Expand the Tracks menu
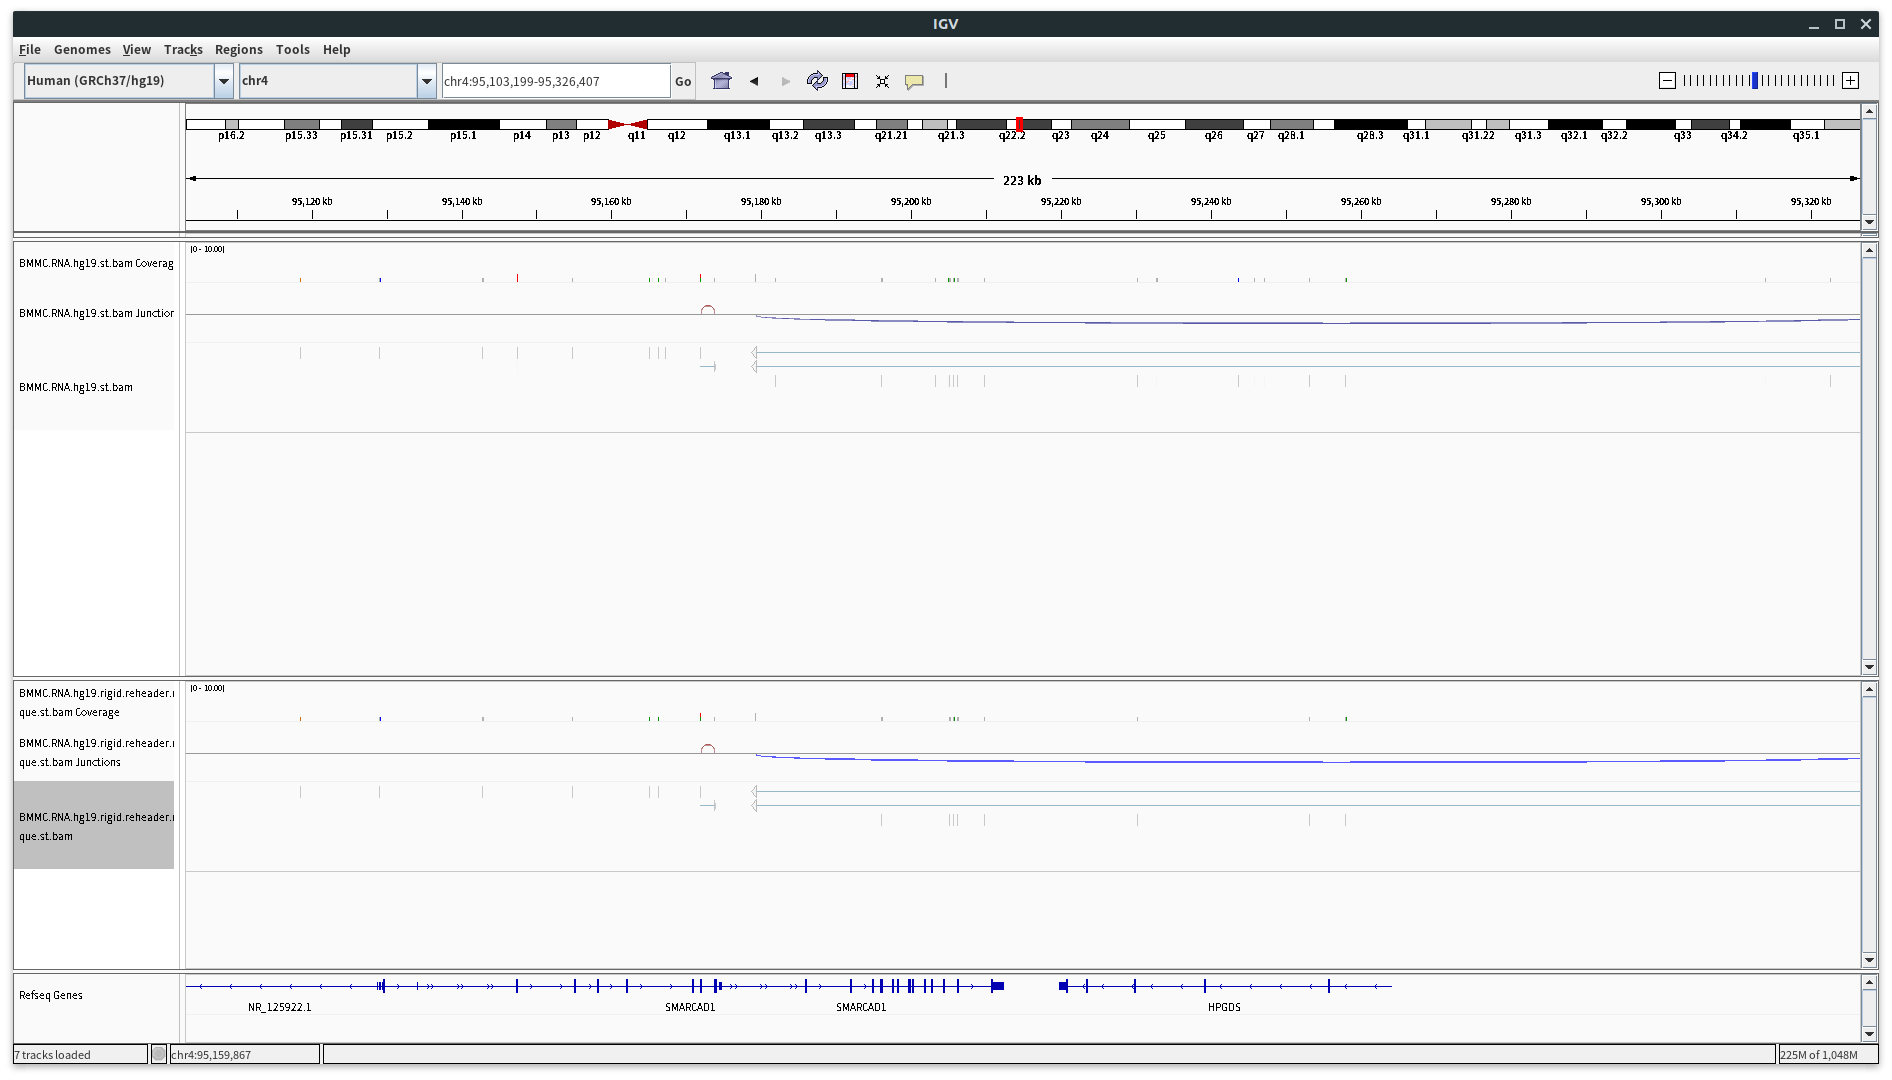1892x1080 pixels. [183, 49]
